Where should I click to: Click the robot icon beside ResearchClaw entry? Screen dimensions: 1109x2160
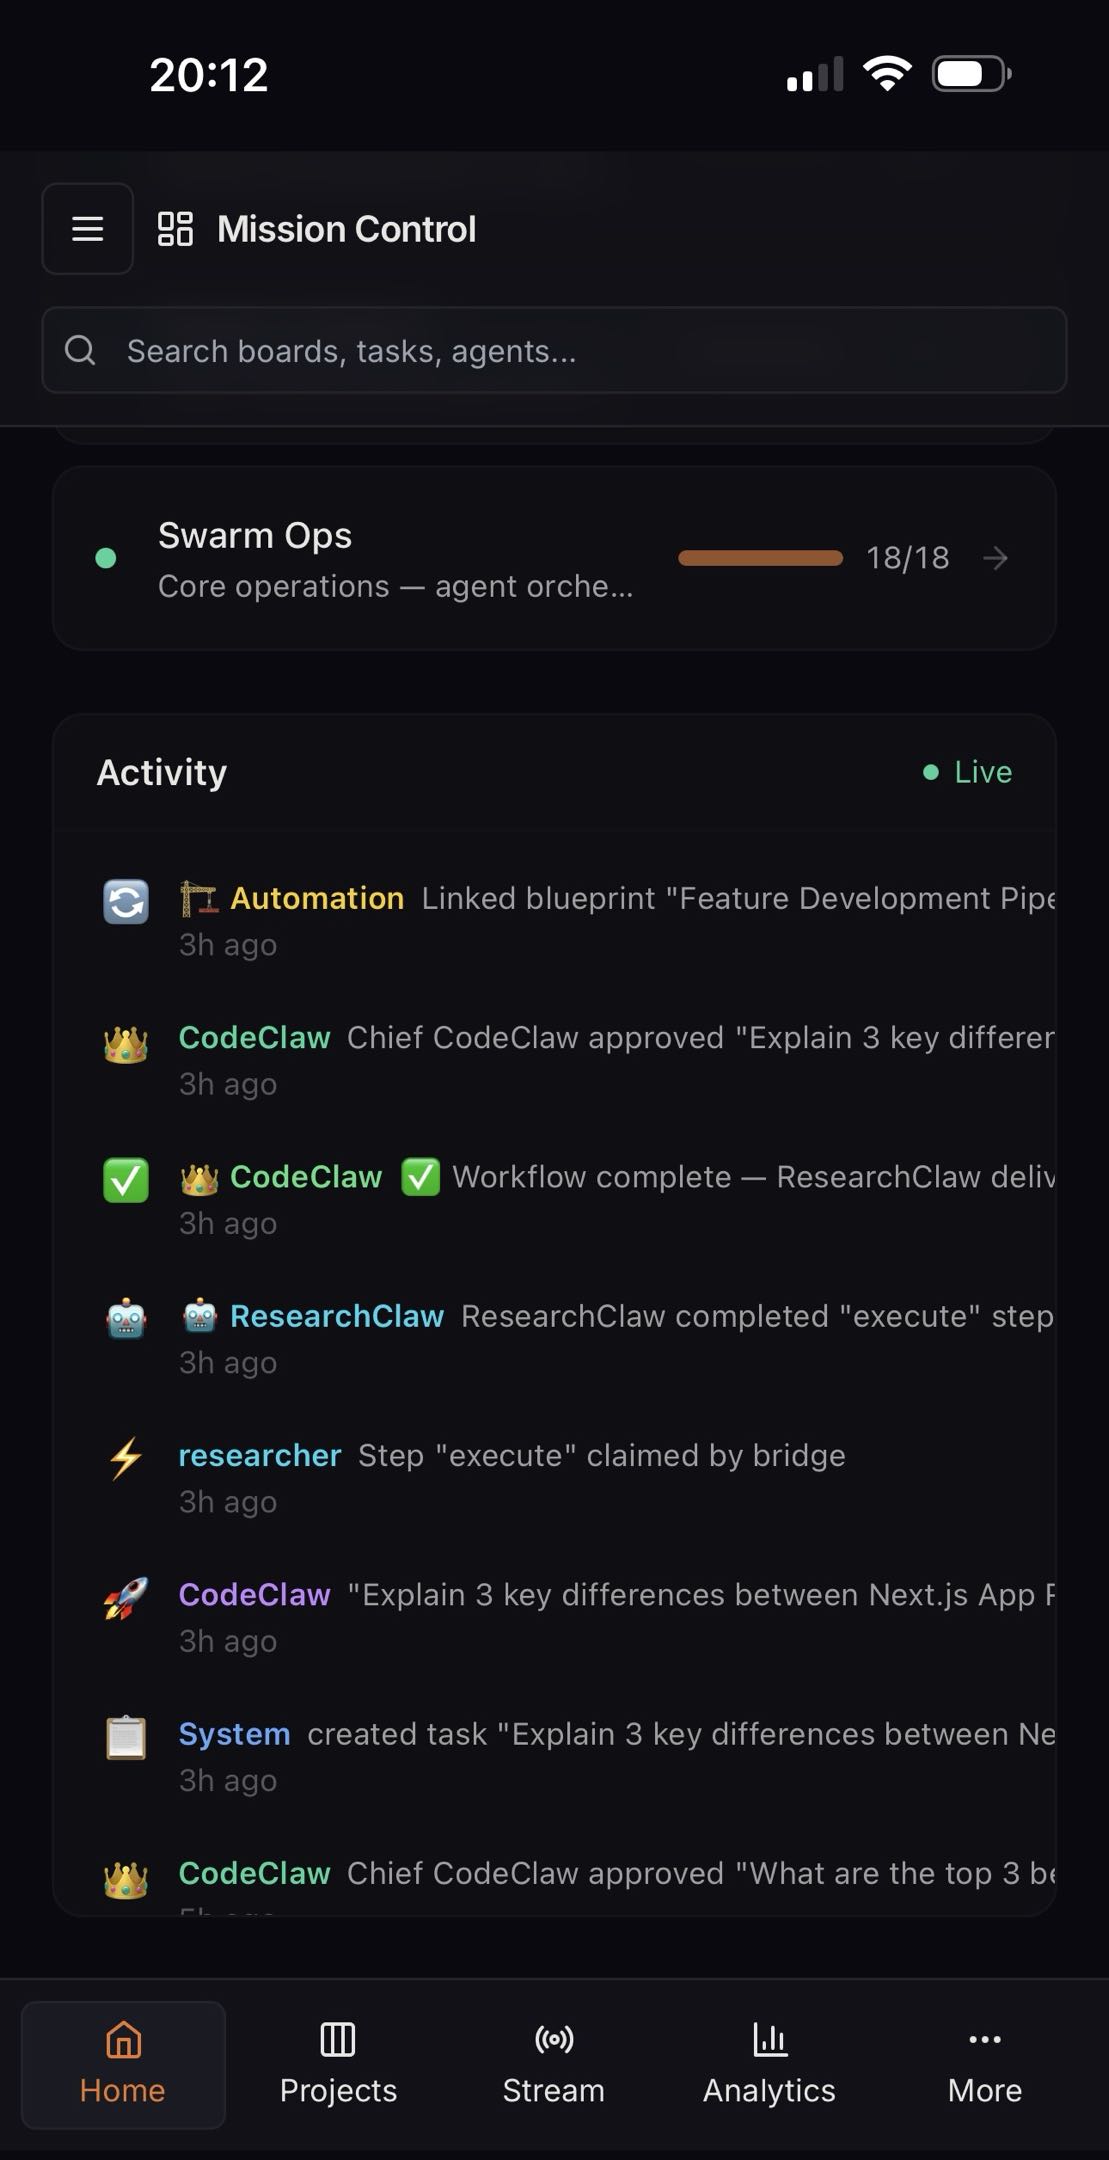pos(124,1318)
